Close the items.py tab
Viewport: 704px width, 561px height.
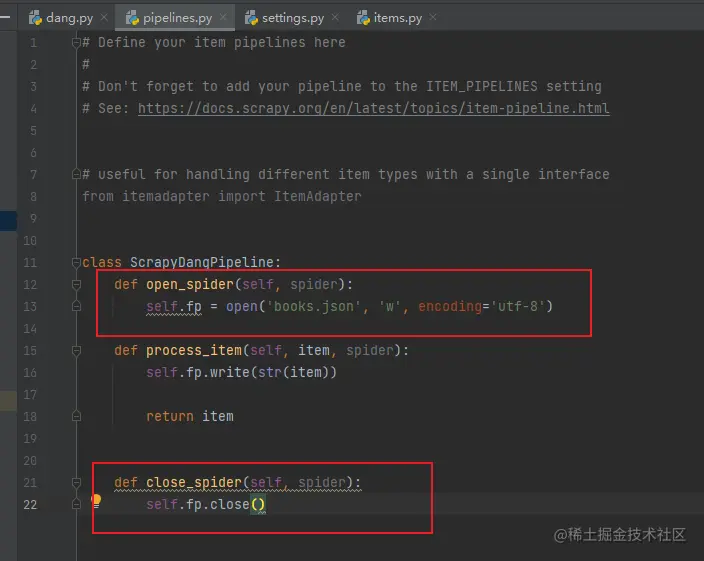coord(433,17)
